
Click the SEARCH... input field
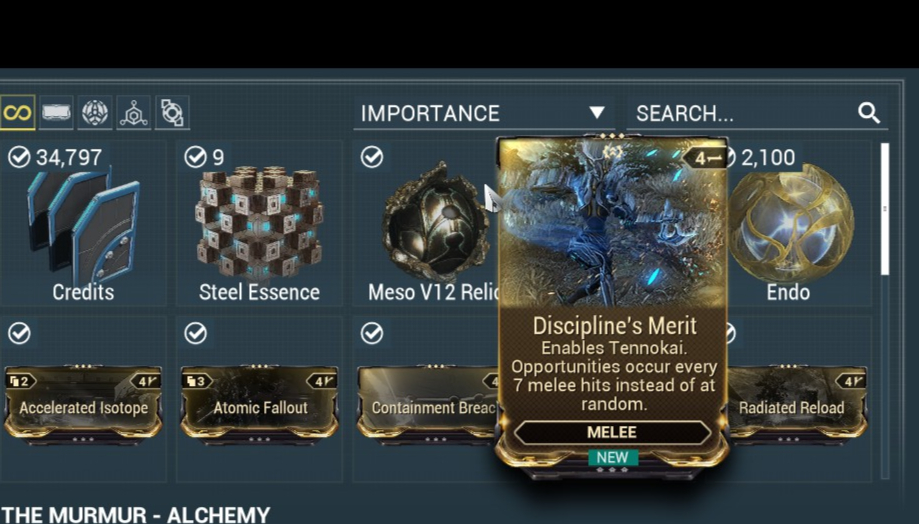pyautogui.click(x=757, y=113)
